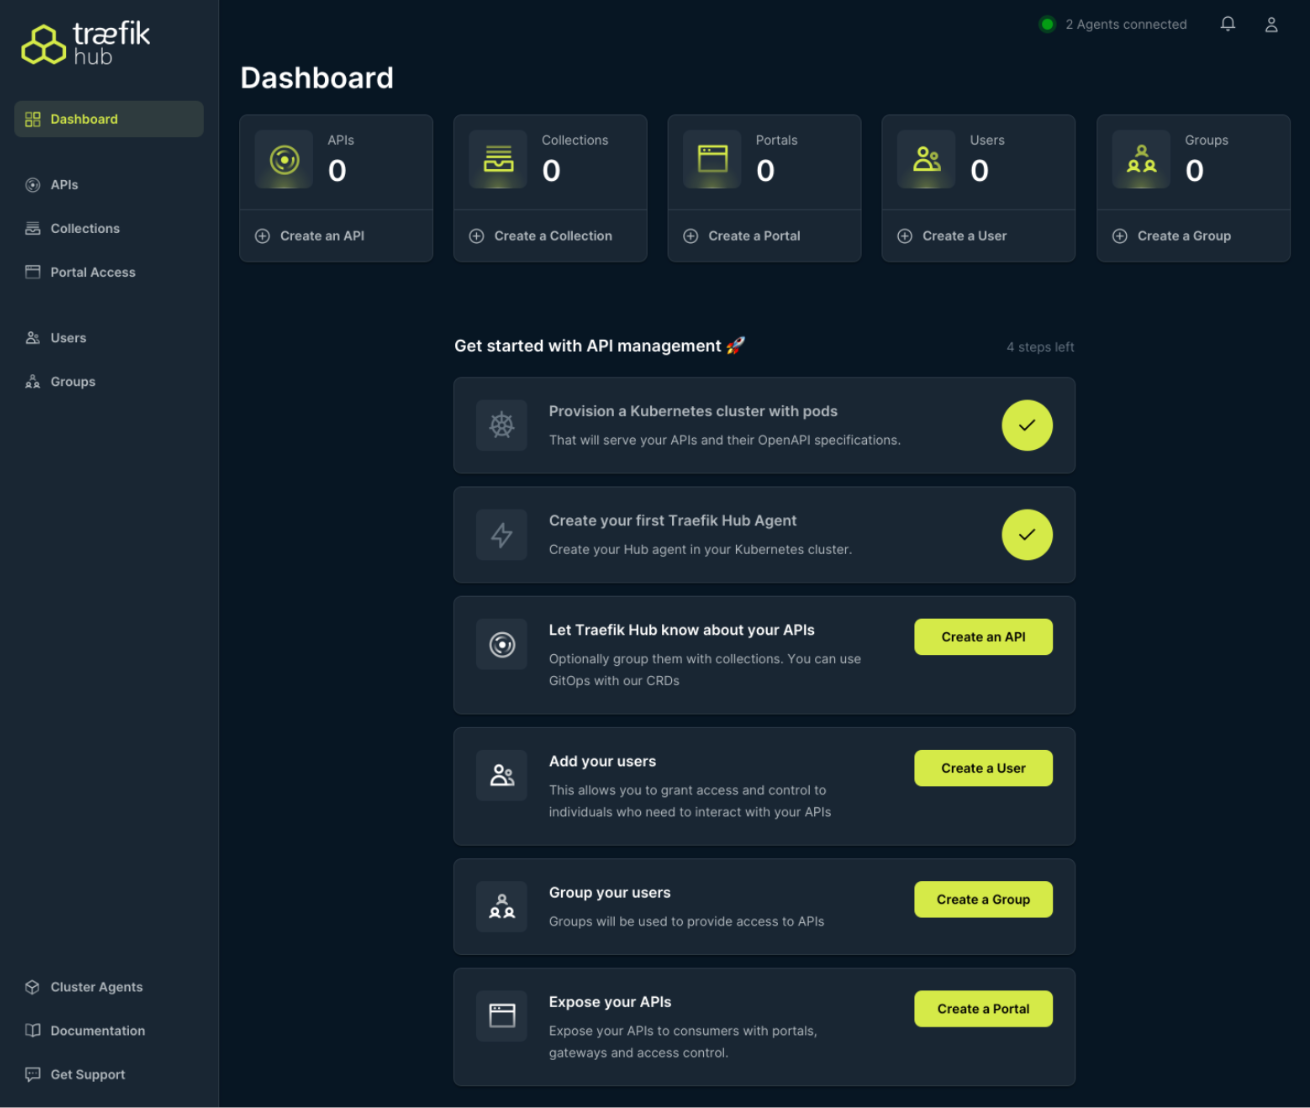Click the Collections card inbox icon
1310x1108 pixels.
498,159
